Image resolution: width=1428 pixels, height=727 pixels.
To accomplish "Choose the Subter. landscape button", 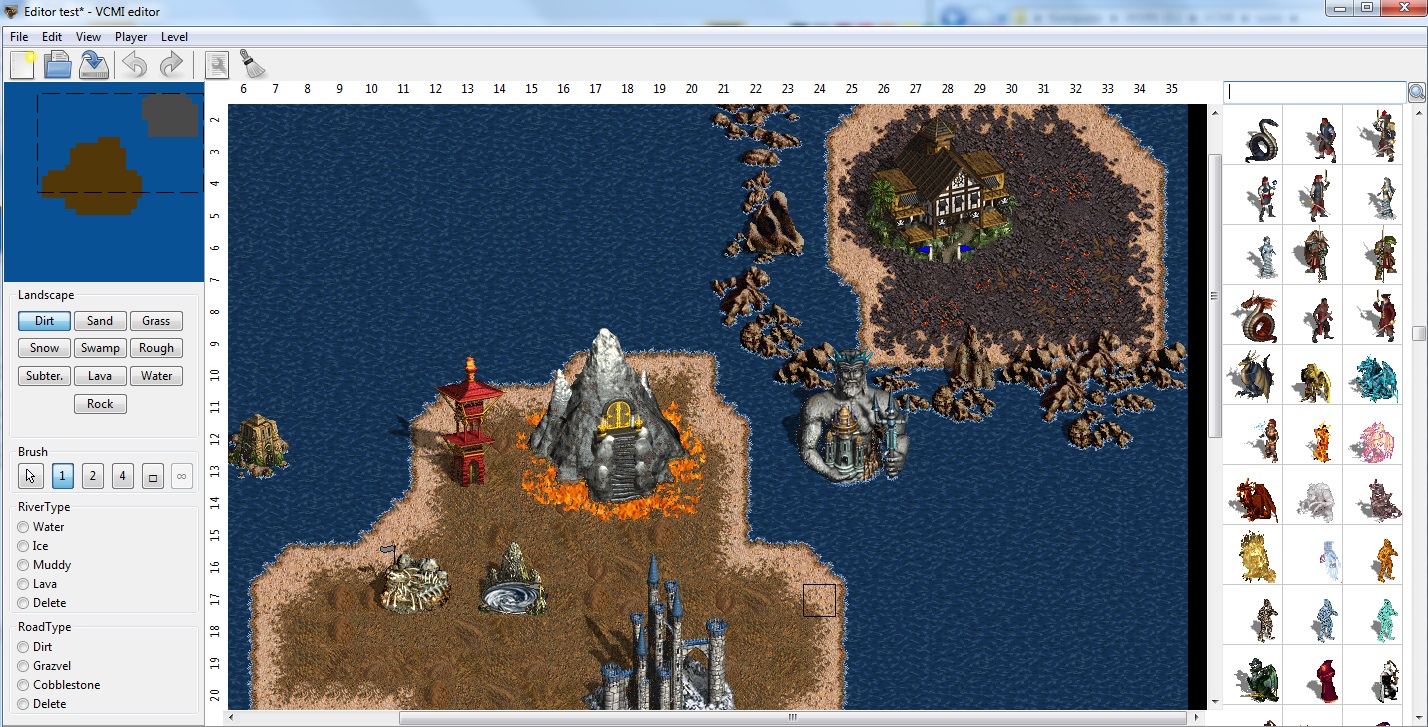I will [x=44, y=376].
